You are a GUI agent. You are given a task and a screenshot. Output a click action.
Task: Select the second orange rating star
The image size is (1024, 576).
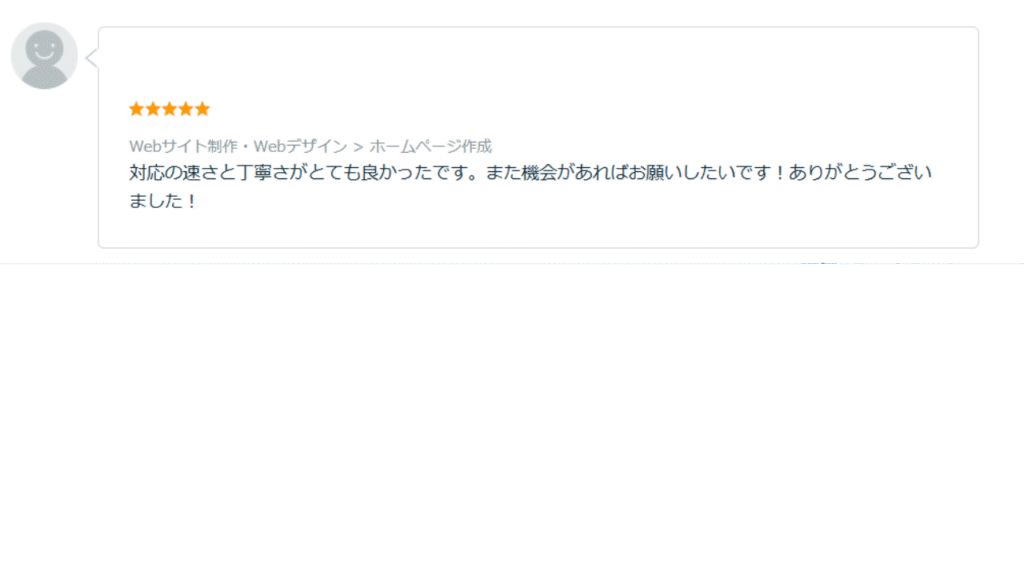pyautogui.click(x=153, y=109)
